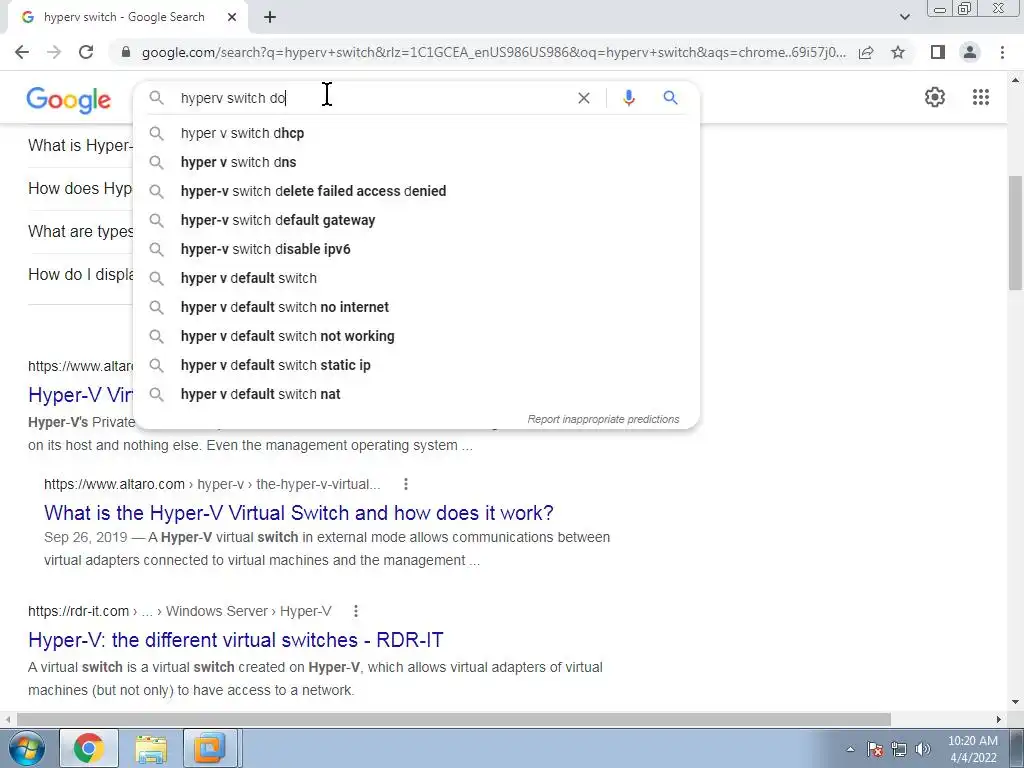Pick suggestion hyper v default switch
1024x768 pixels.
416,278
